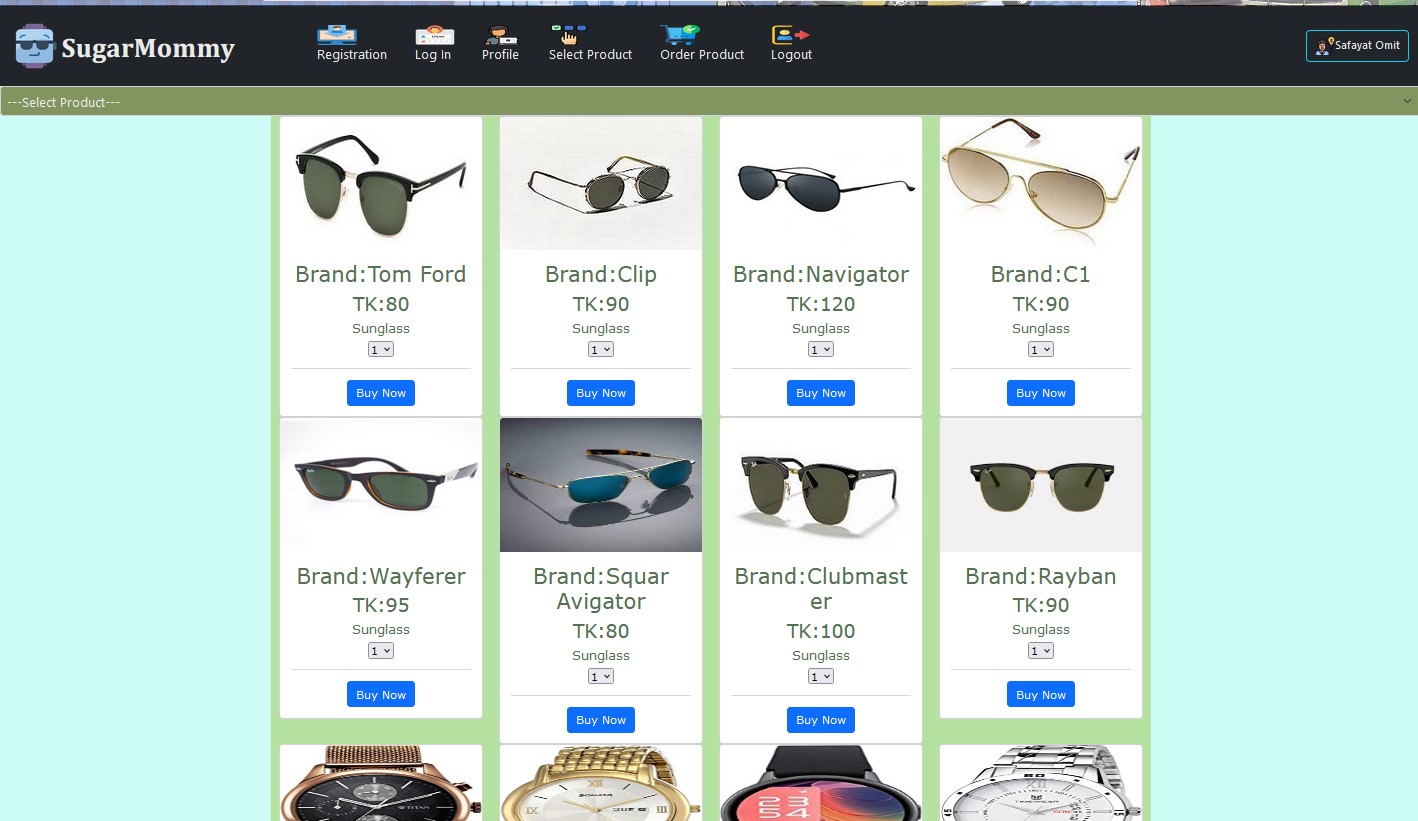
Task: Buy the Tom Ford sunglasses now
Action: click(x=381, y=393)
